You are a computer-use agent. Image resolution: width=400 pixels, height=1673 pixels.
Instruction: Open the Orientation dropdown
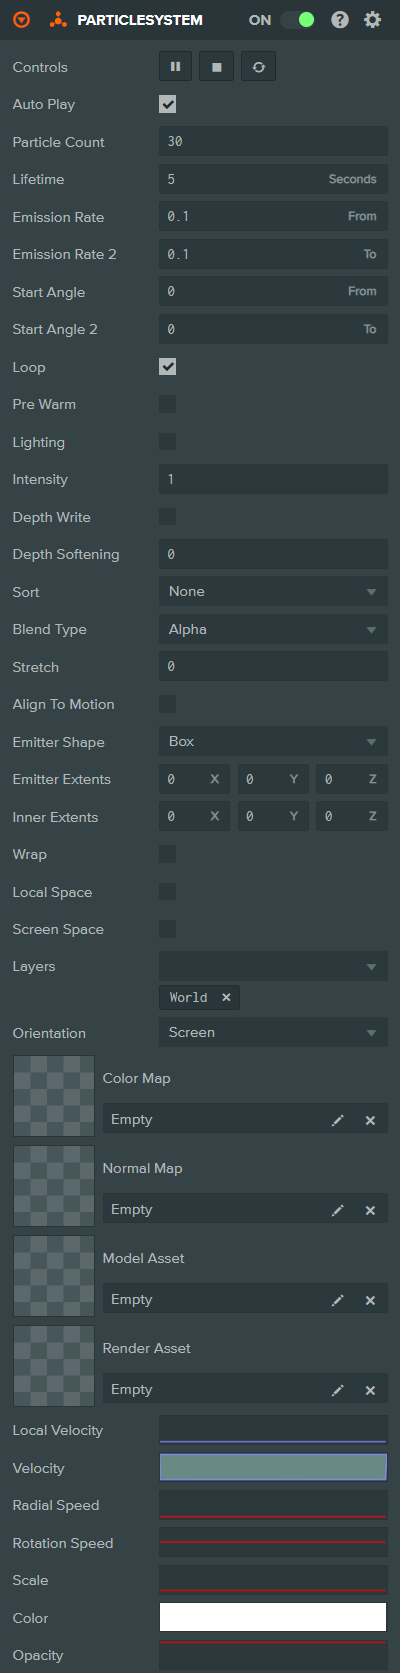(273, 1033)
